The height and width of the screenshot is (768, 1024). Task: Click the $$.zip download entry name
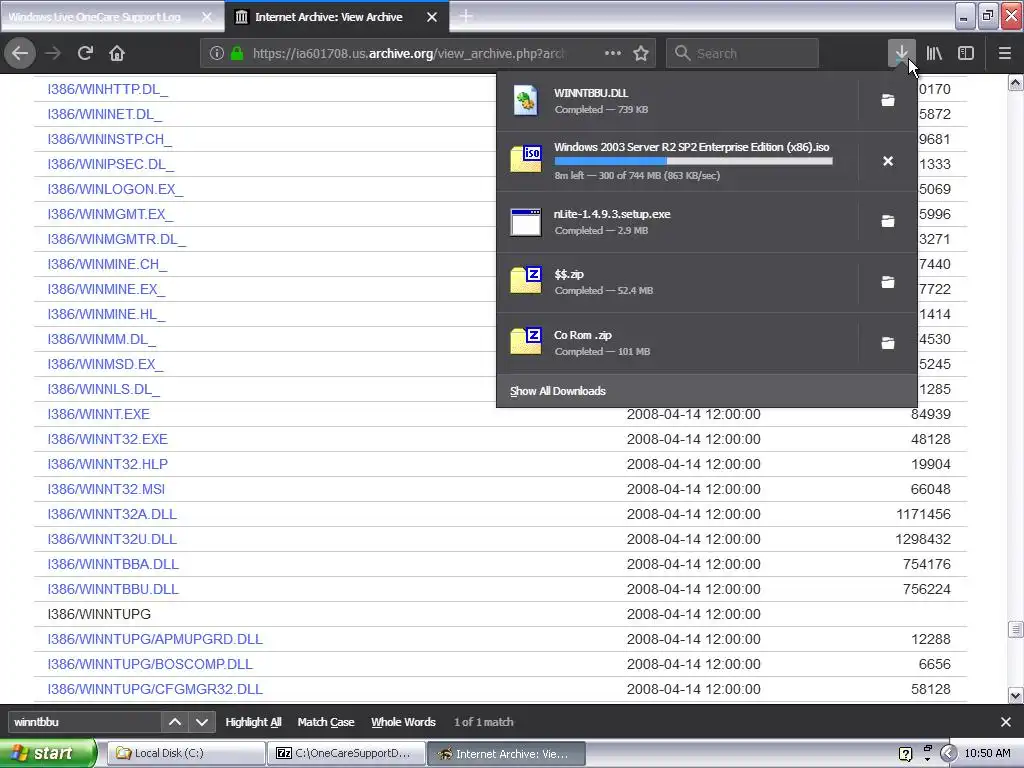pos(569,274)
